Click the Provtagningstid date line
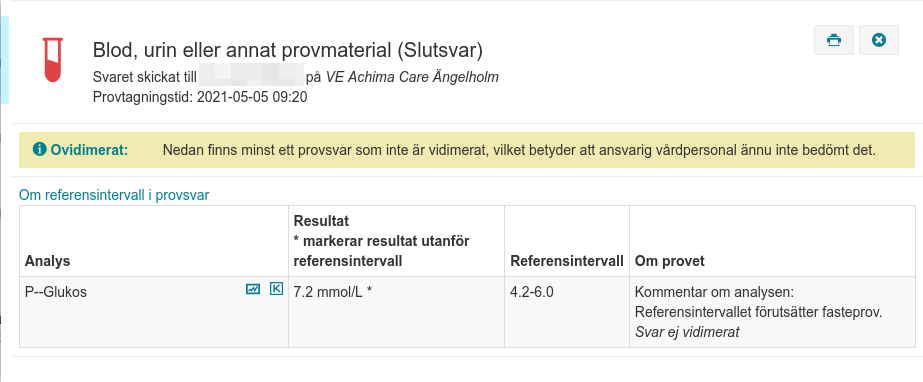Viewport: 923px width, 382px height. coord(200,97)
